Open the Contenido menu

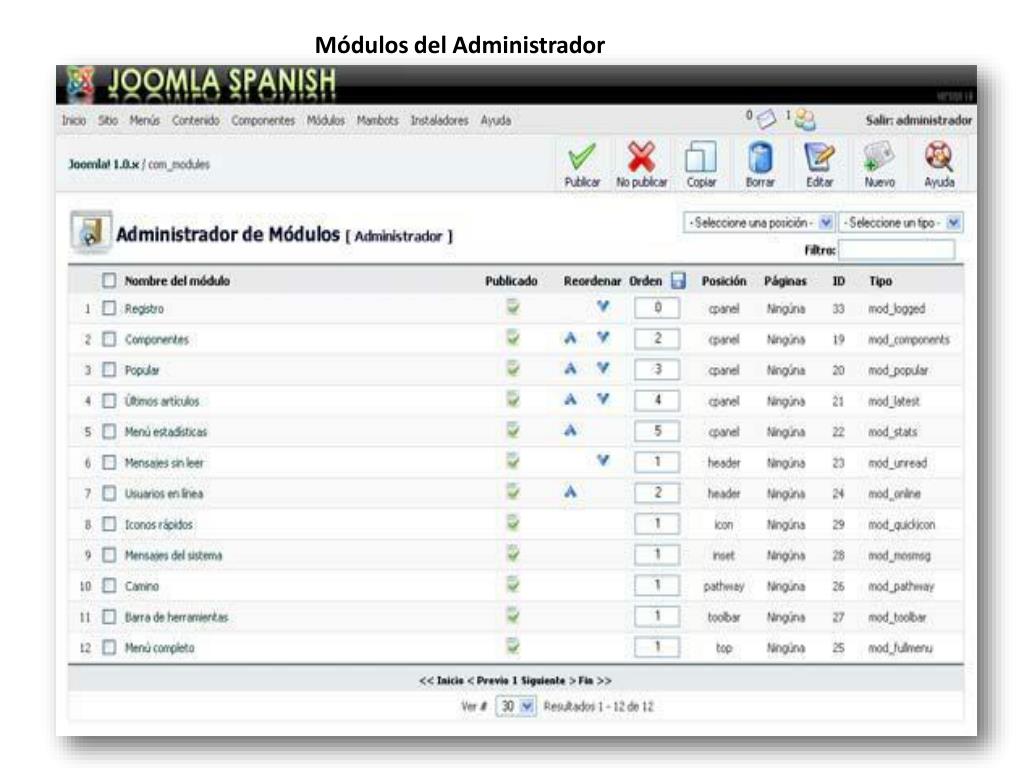click(x=195, y=120)
